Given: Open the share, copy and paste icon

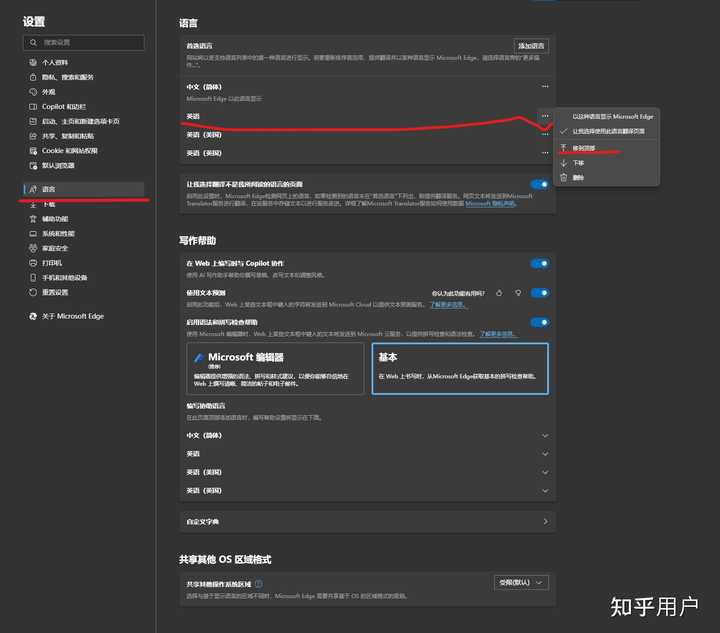Looking at the screenshot, I should 33,136.
